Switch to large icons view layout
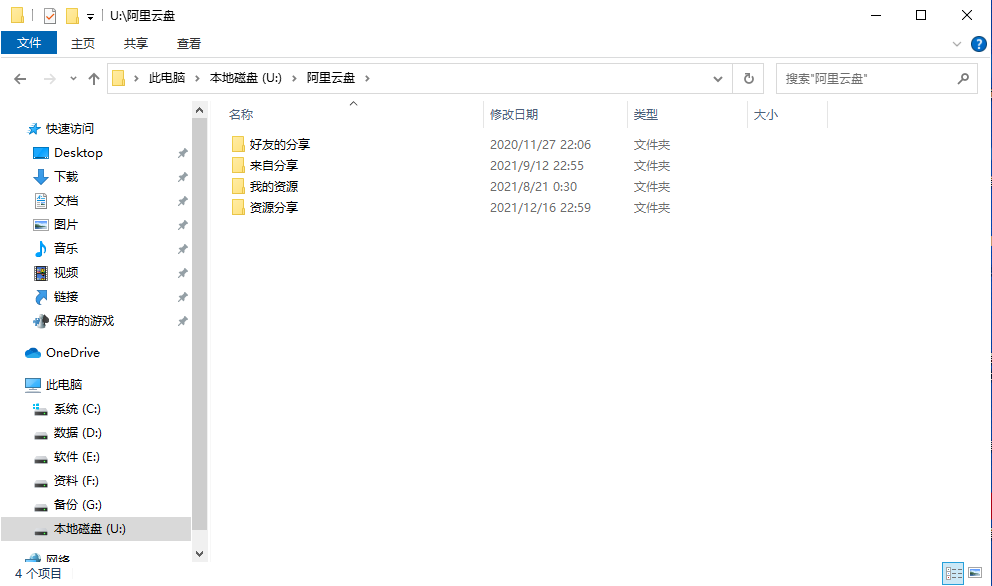Viewport: 992px width, 586px height. coord(975,573)
